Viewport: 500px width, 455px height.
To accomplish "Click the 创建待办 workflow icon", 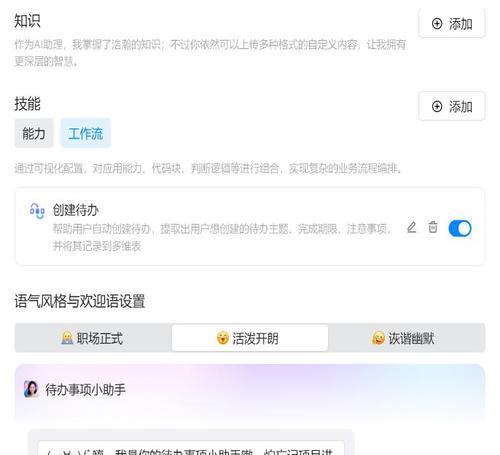I will click(x=37, y=211).
